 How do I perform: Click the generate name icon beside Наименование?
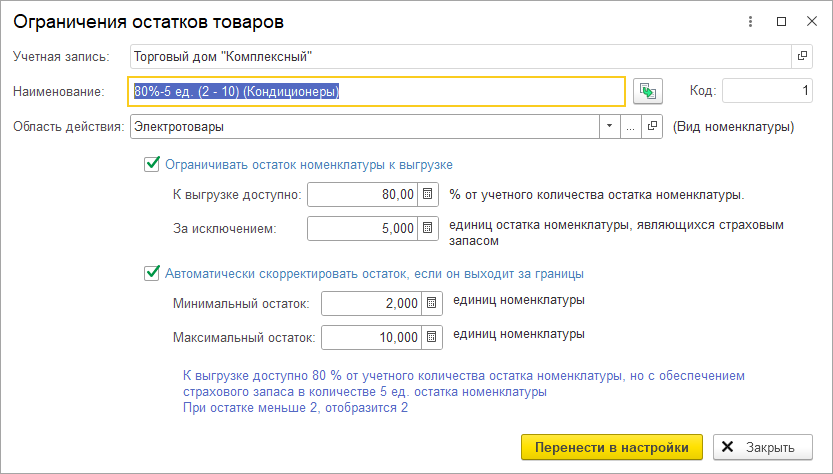[x=649, y=91]
